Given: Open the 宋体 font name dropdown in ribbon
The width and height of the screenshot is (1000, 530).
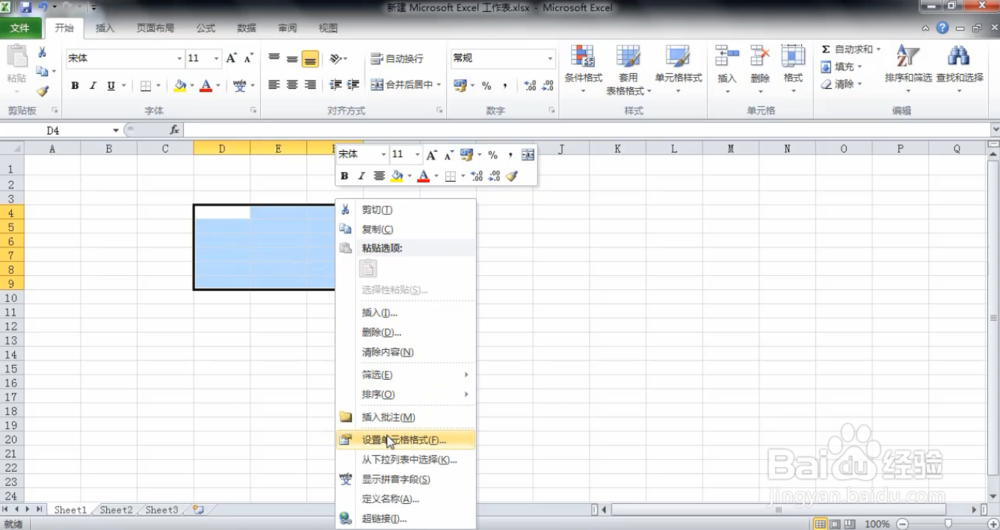Looking at the screenshot, I should (179, 59).
